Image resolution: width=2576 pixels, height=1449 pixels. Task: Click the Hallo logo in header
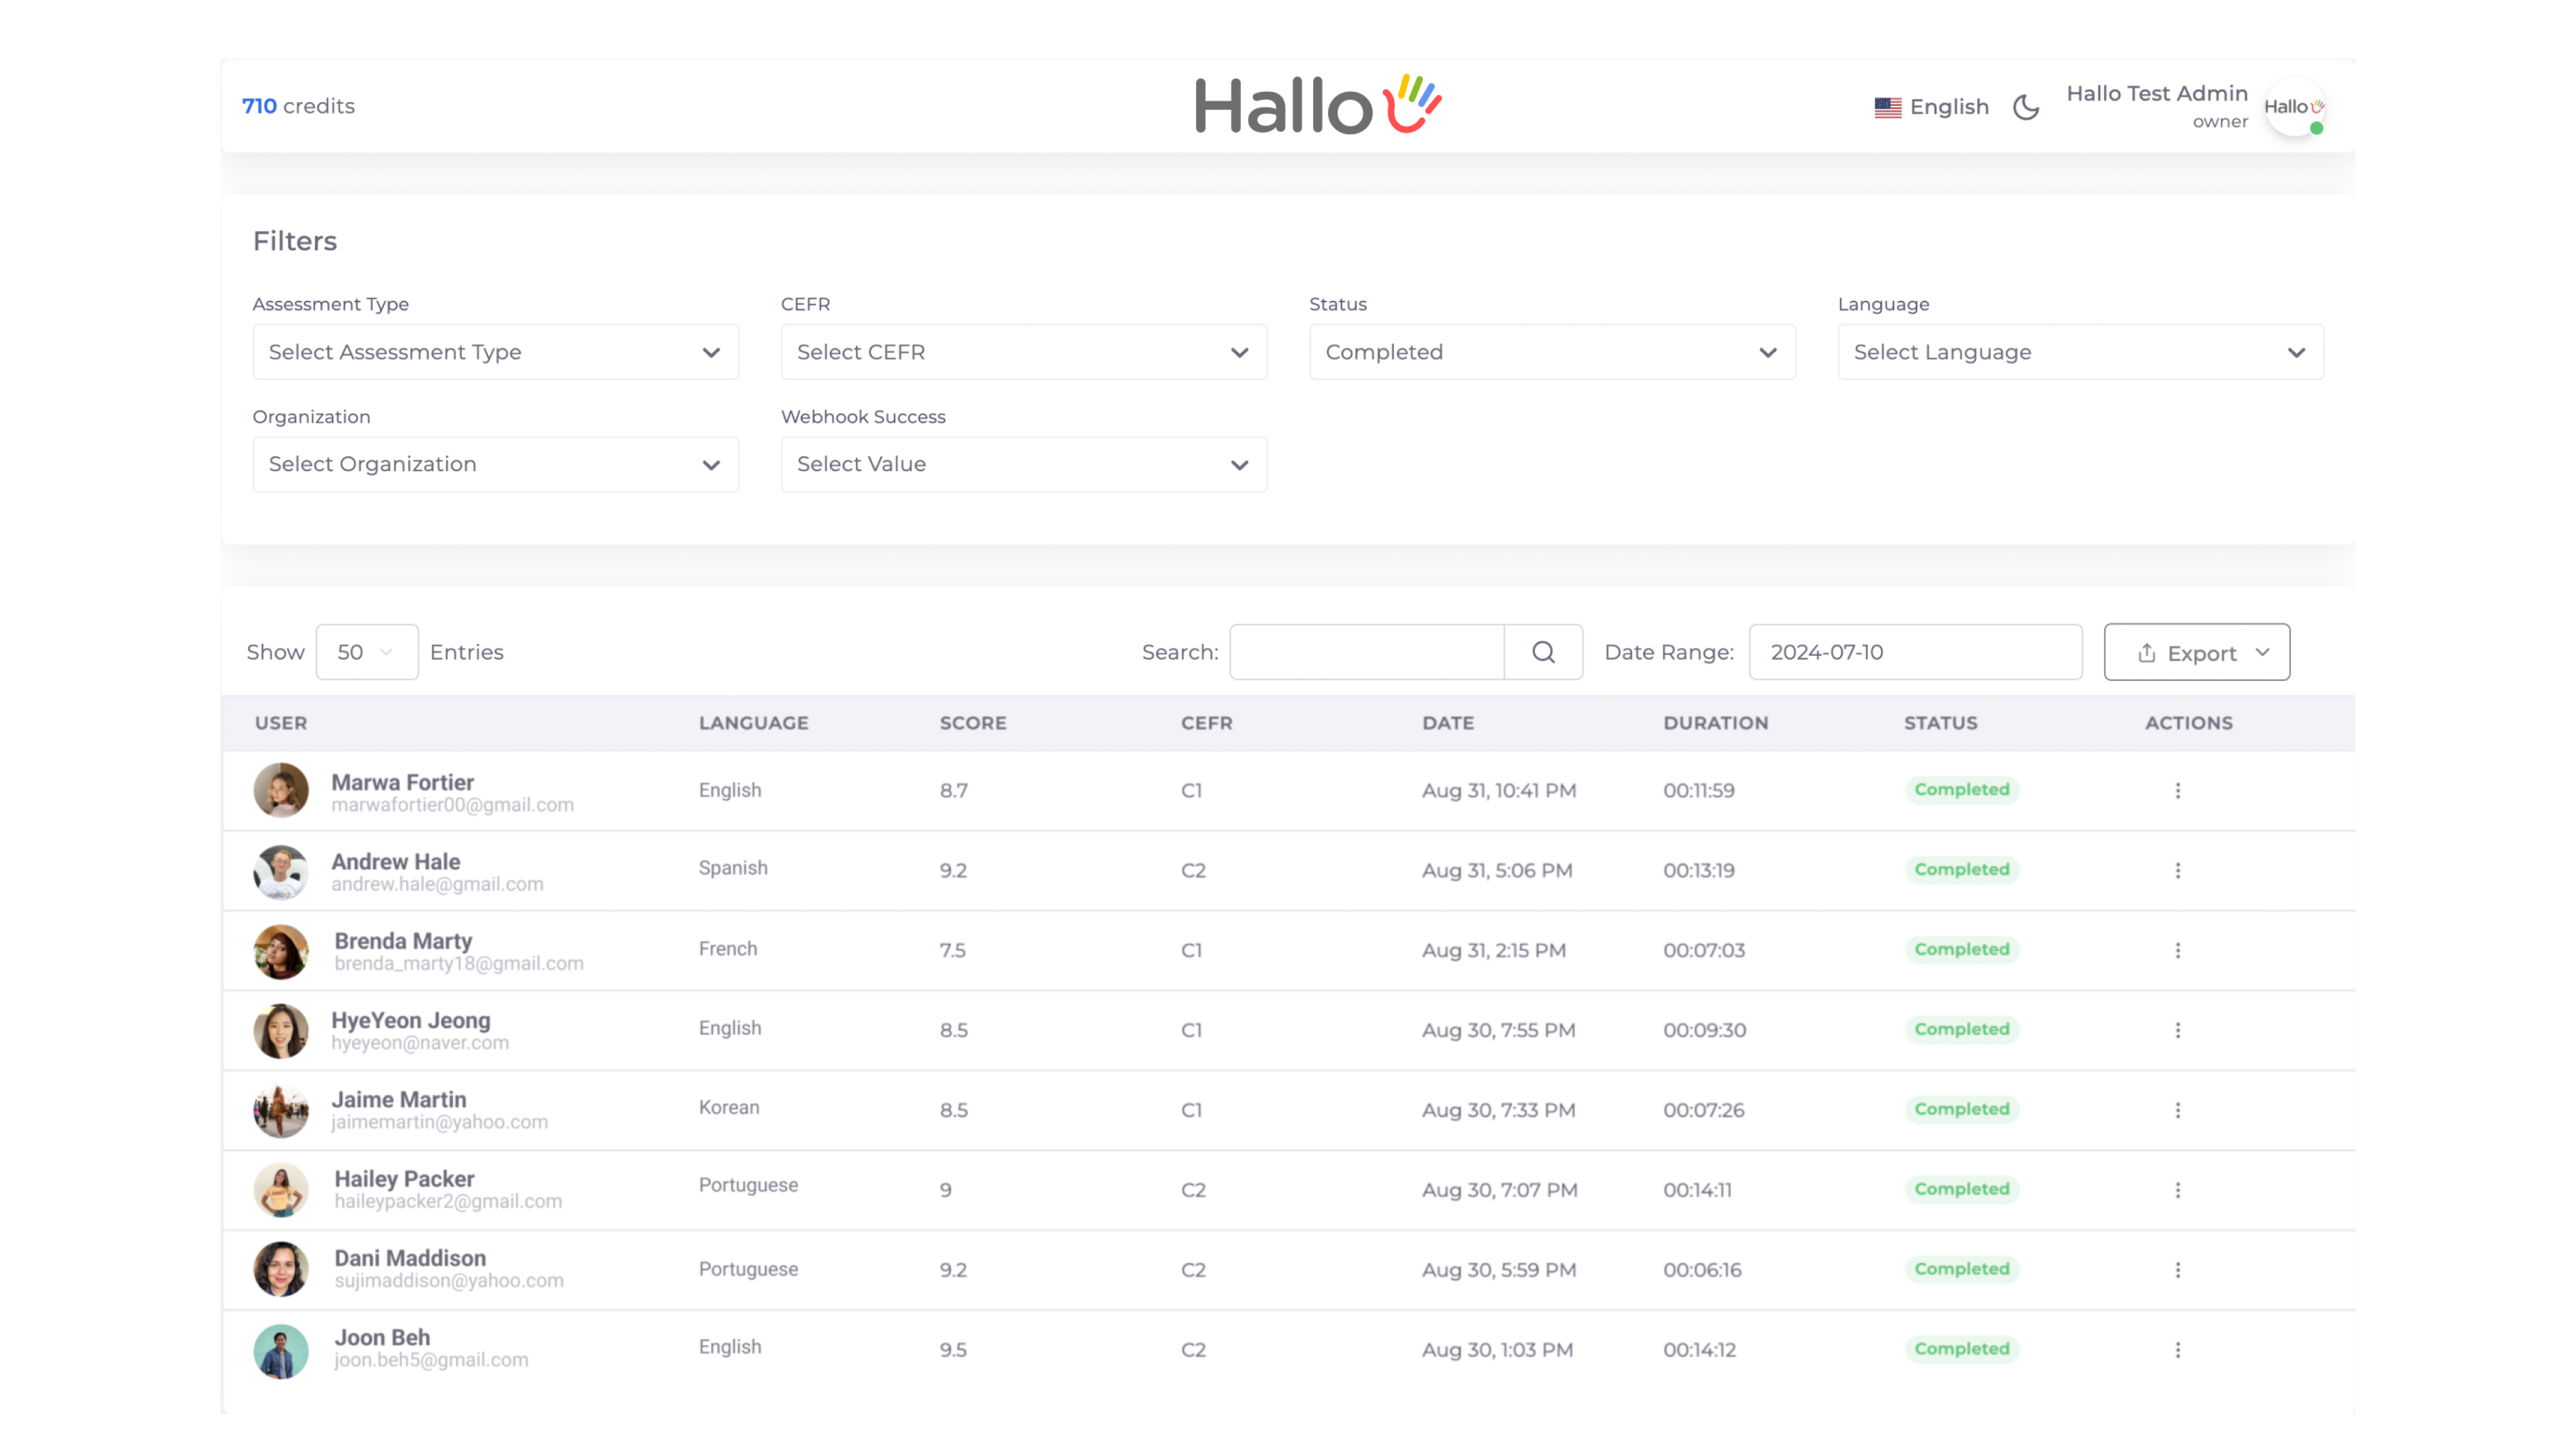pos(1318,105)
